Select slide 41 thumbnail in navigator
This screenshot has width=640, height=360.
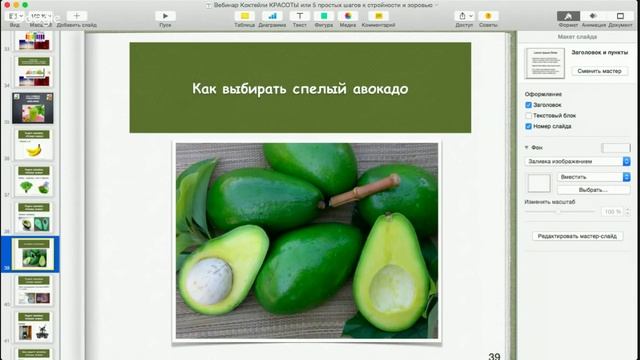coord(34,327)
